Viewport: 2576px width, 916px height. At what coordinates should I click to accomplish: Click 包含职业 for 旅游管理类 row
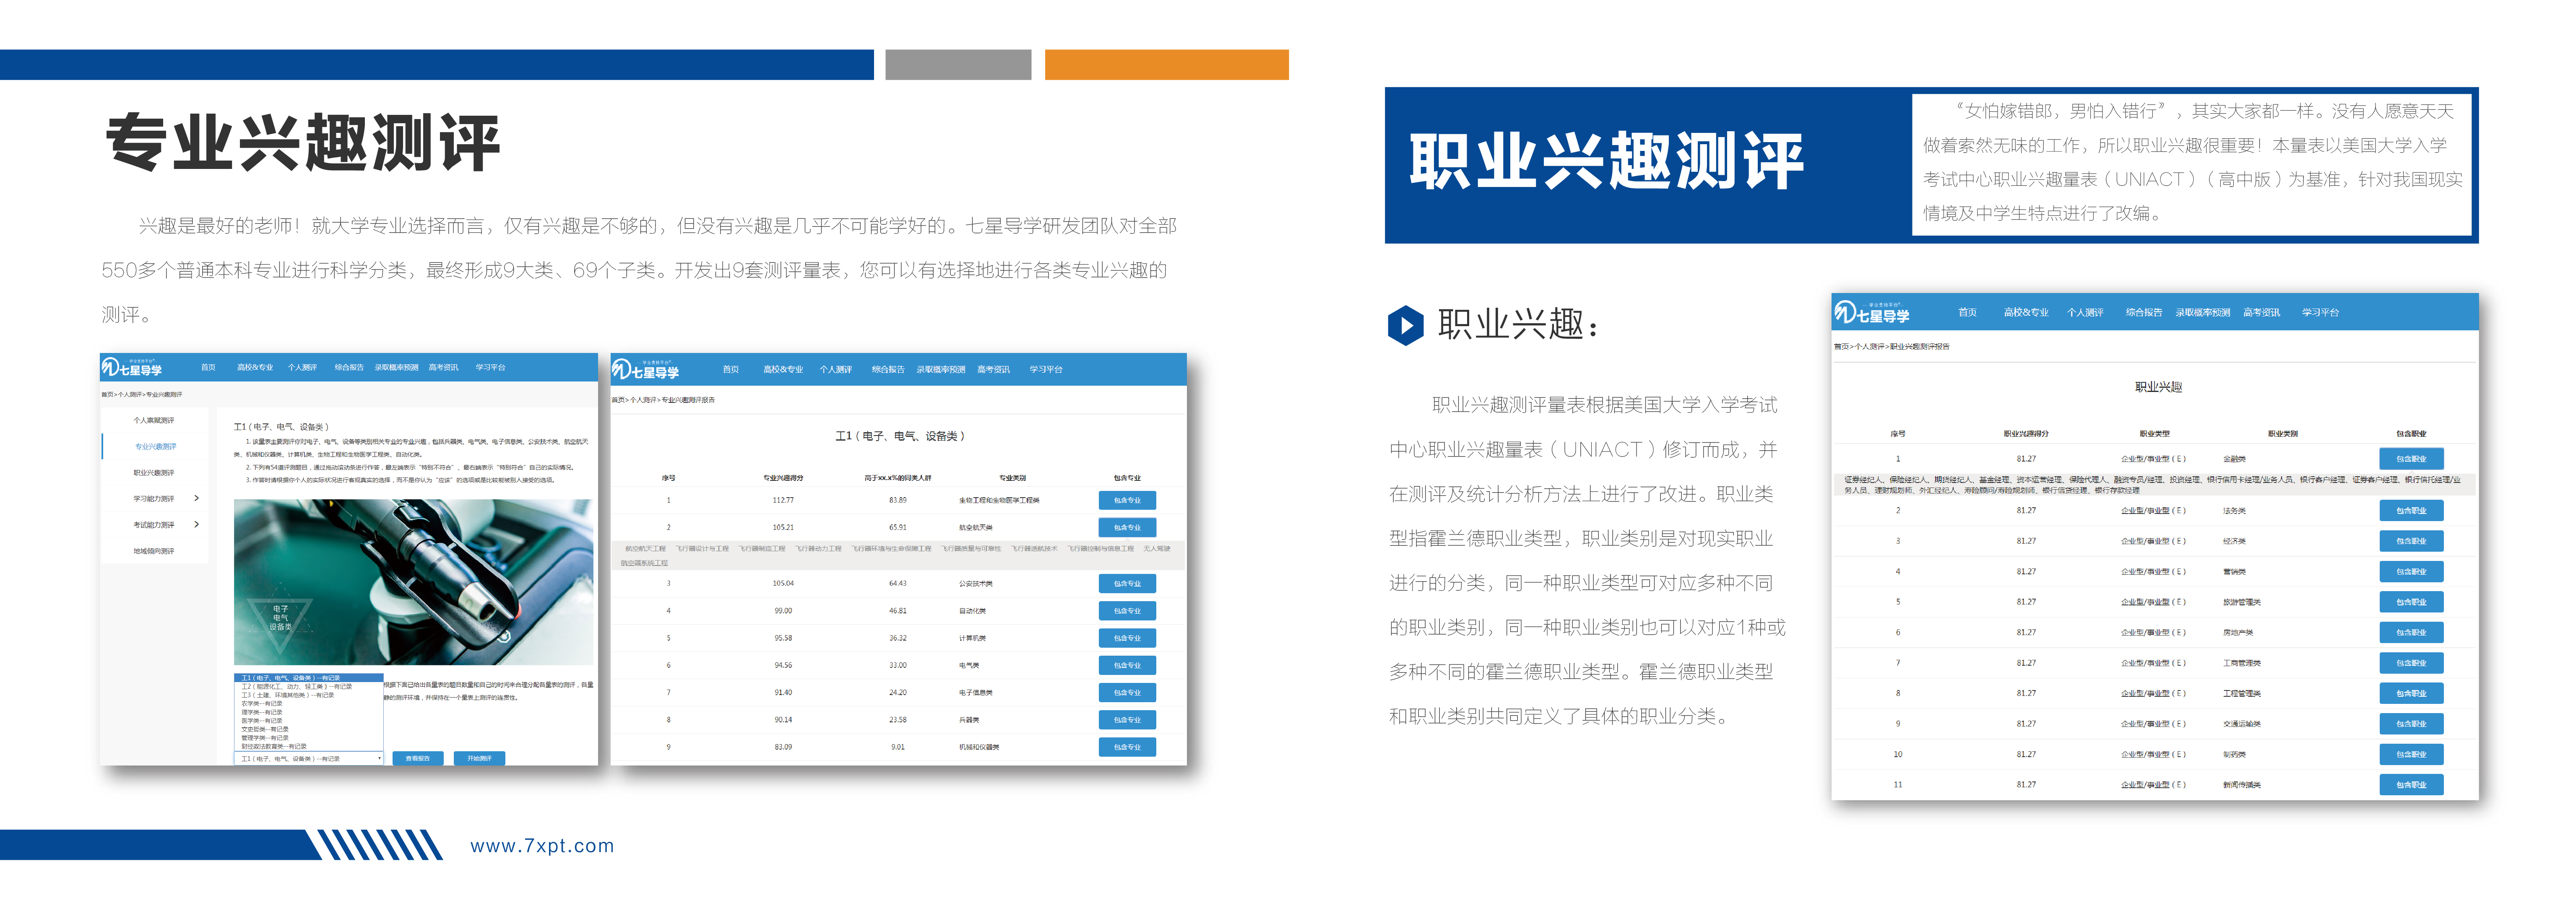tap(2411, 602)
